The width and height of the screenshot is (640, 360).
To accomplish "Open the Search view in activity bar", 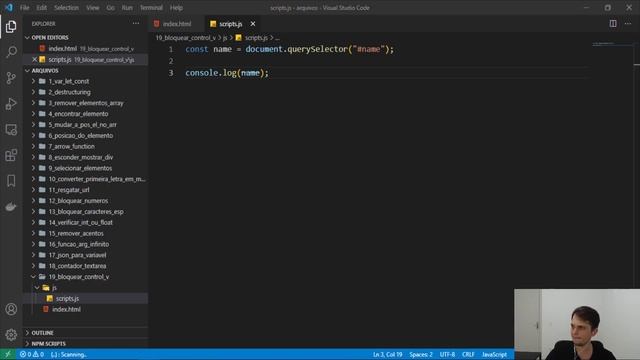I will tap(11, 52).
